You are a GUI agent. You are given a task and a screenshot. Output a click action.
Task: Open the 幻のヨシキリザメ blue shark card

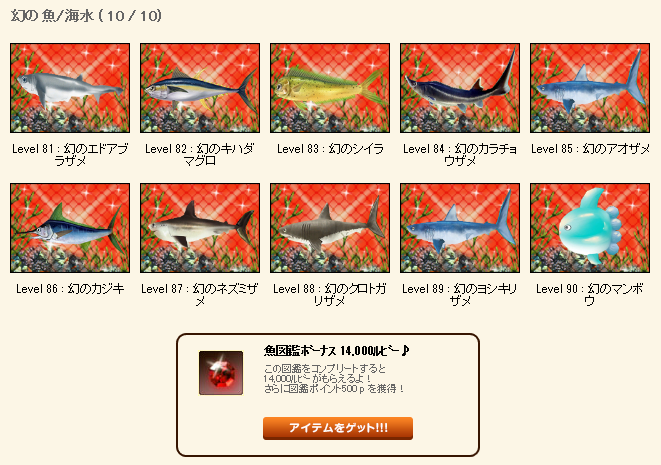460,228
